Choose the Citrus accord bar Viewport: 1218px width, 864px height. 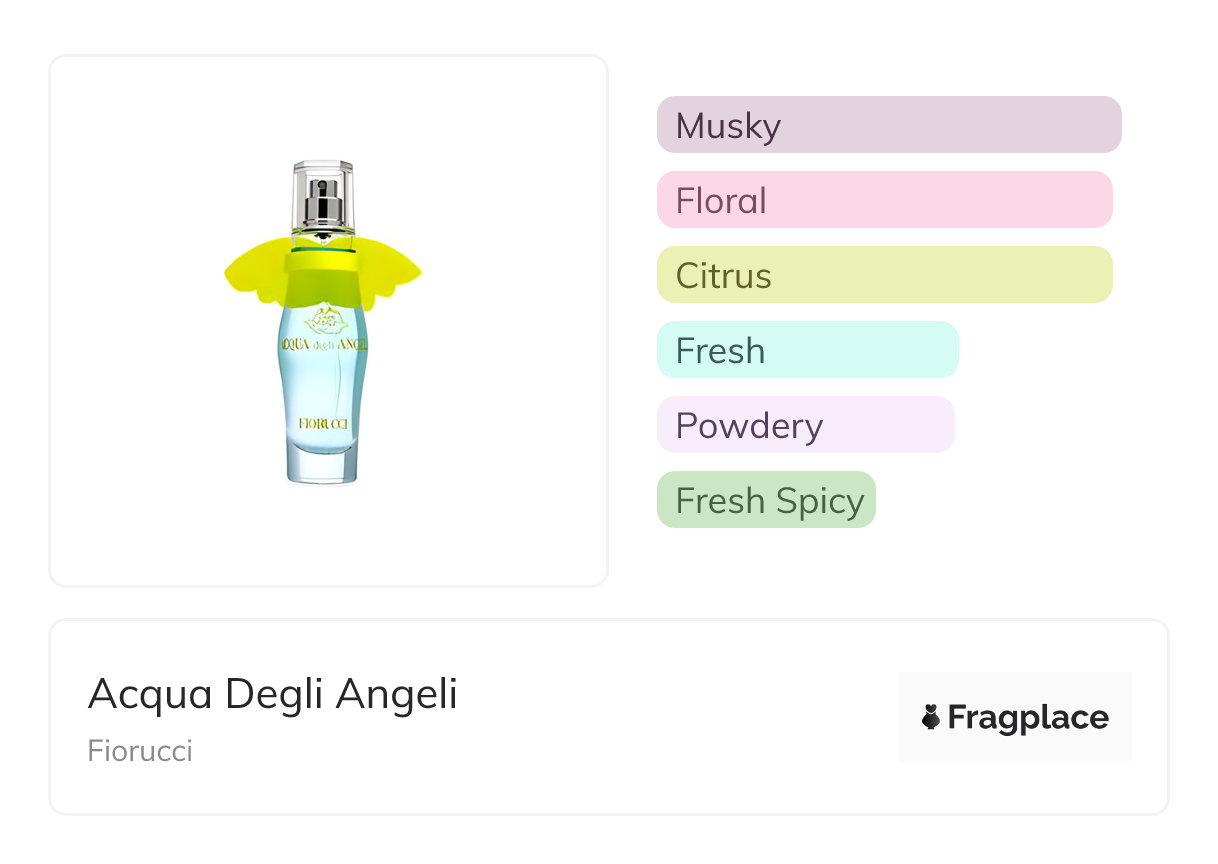pos(884,275)
